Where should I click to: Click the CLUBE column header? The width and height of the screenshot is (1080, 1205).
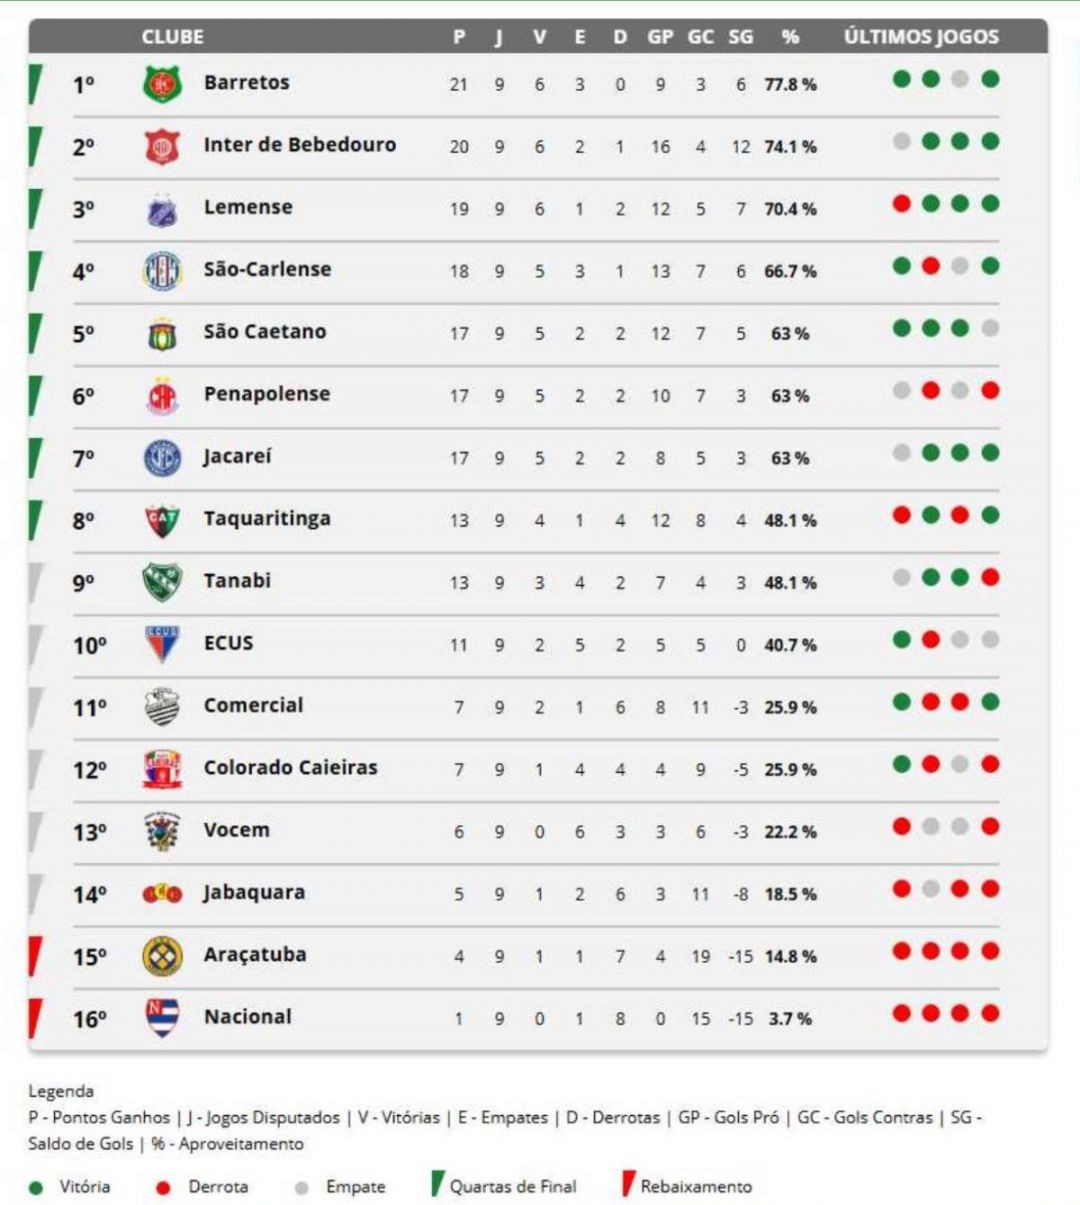coord(172,37)
